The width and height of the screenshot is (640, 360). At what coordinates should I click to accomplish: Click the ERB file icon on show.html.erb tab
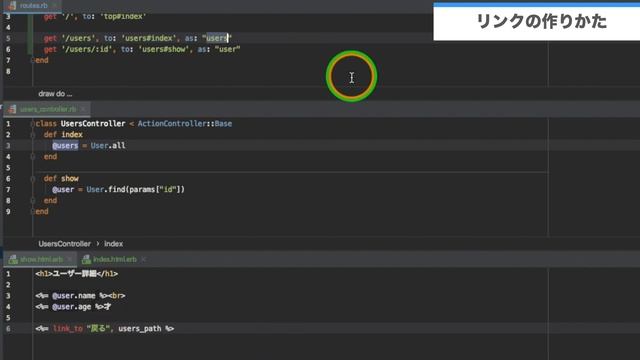(x=13, y=260)
